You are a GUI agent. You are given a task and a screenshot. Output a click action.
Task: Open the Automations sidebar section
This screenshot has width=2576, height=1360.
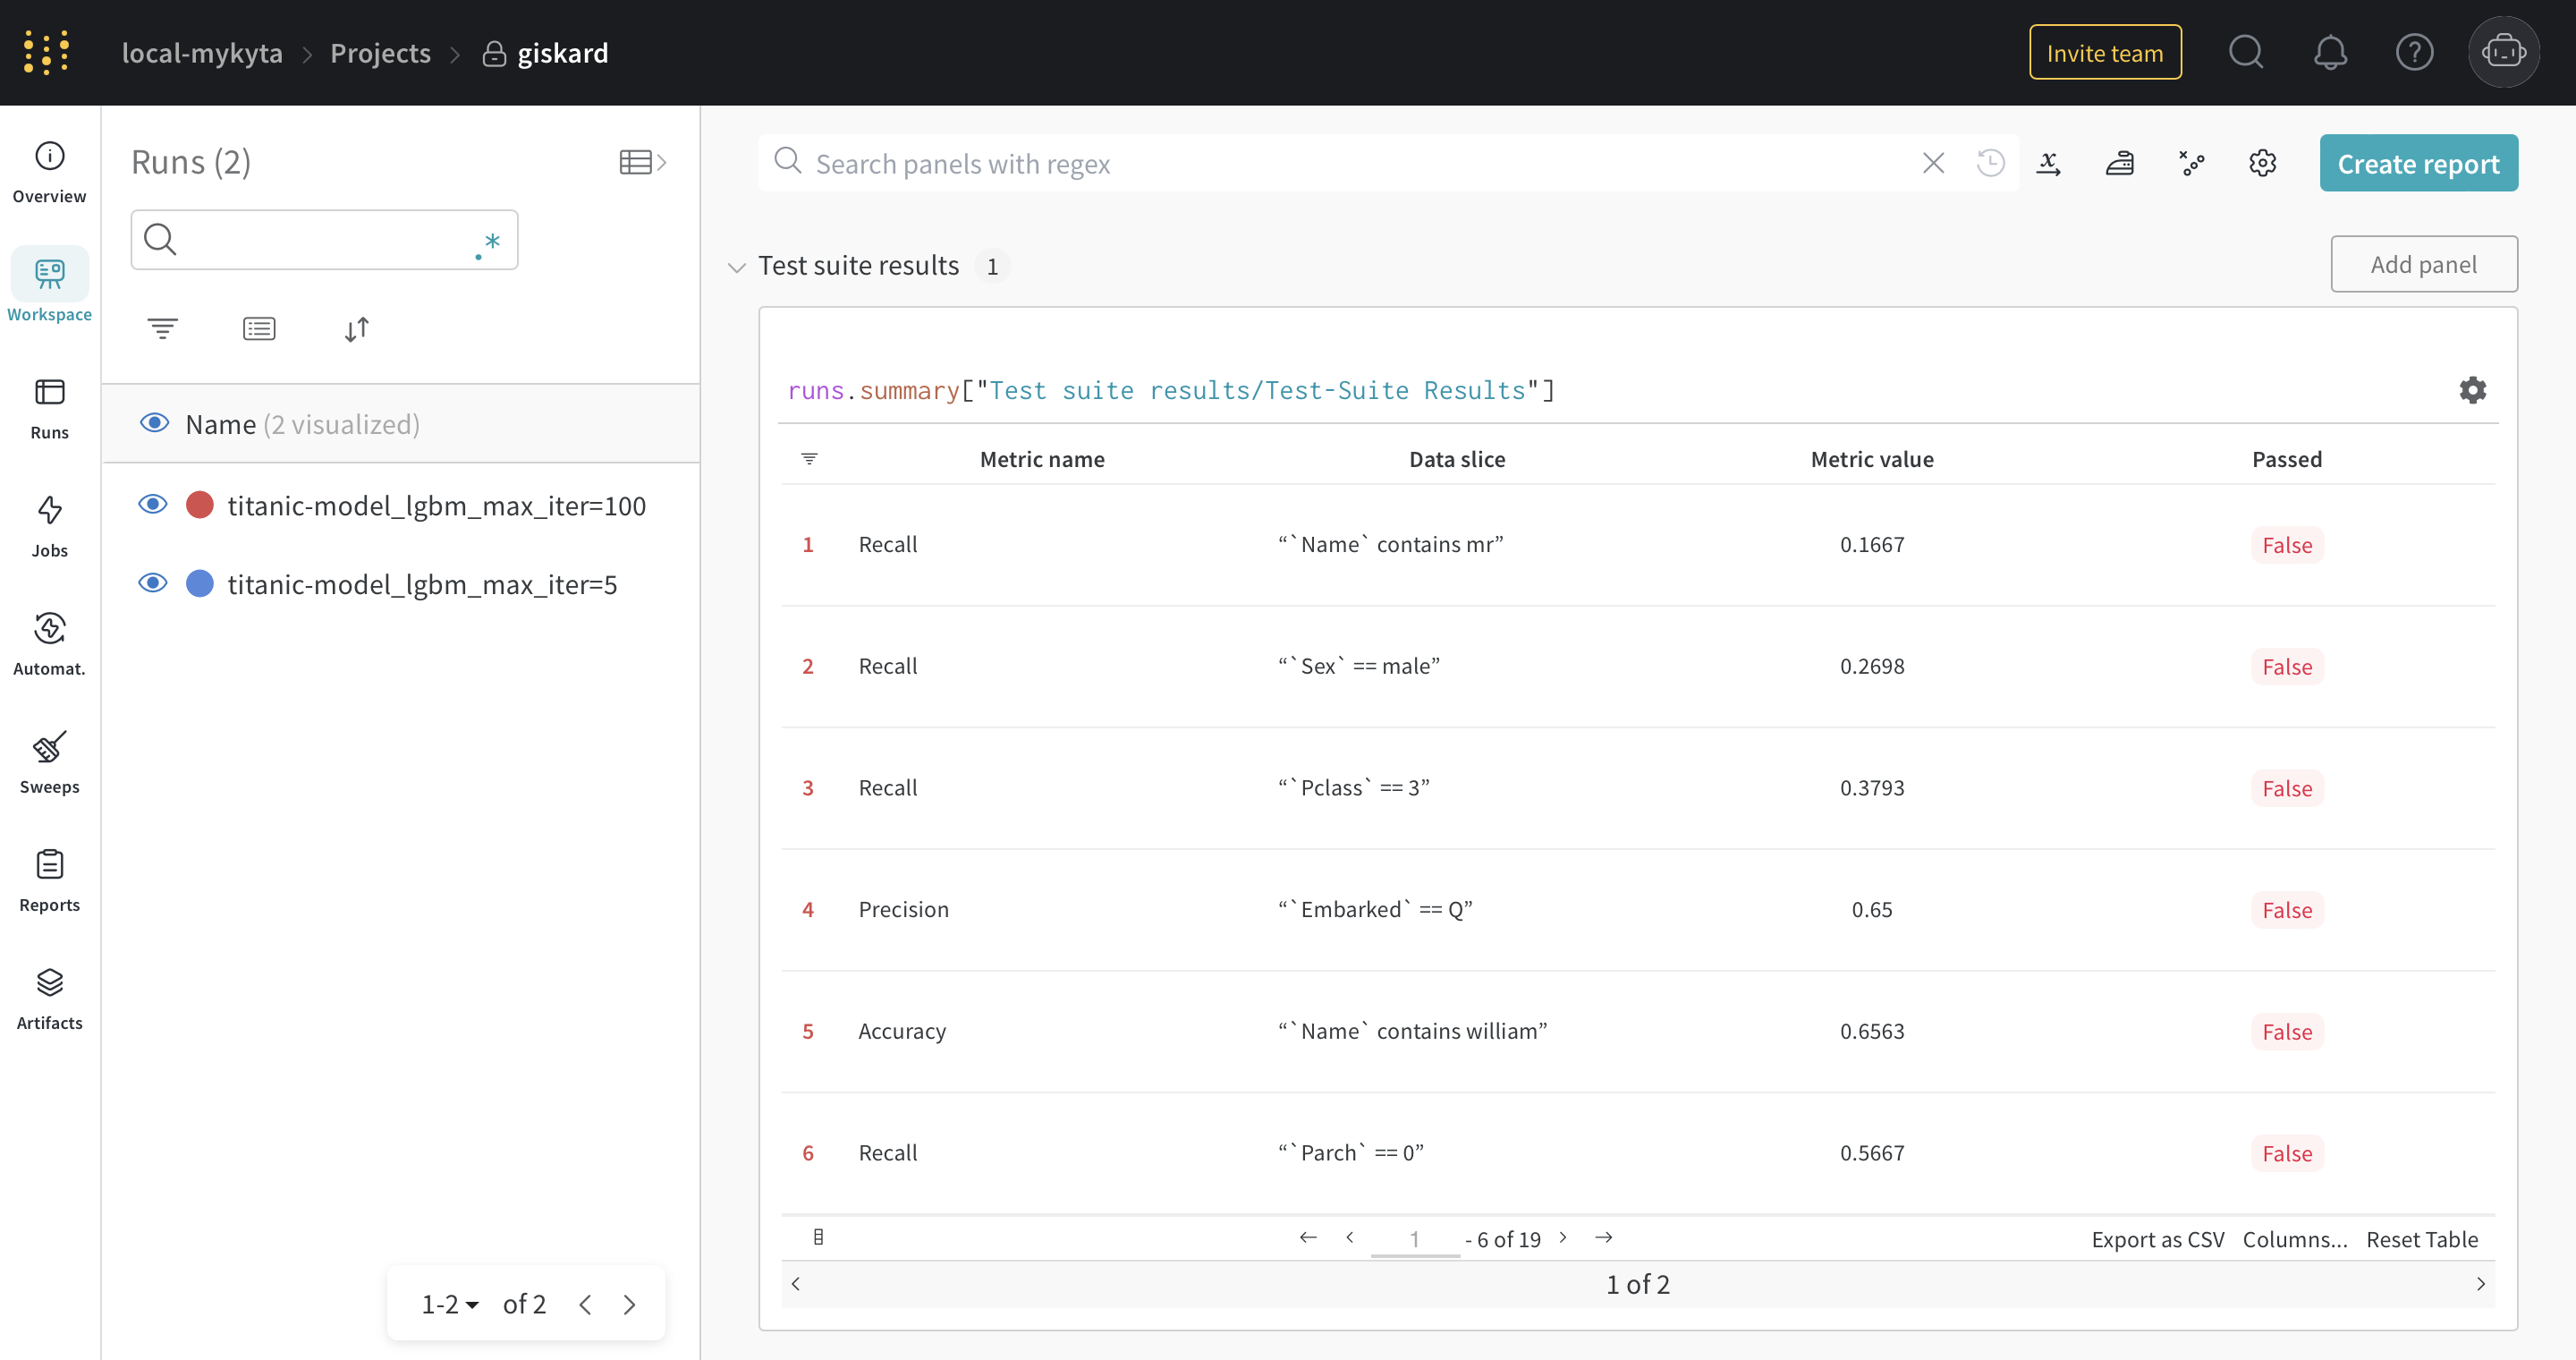(49, 644)
